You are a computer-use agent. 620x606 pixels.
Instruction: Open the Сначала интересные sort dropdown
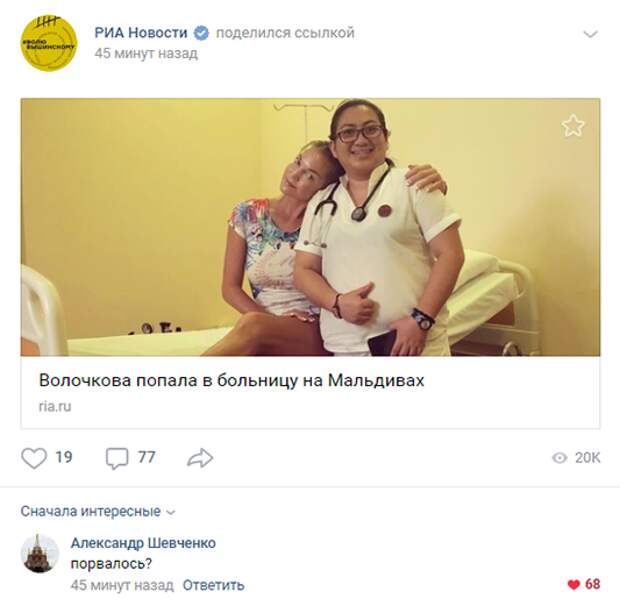click(98, 511)
